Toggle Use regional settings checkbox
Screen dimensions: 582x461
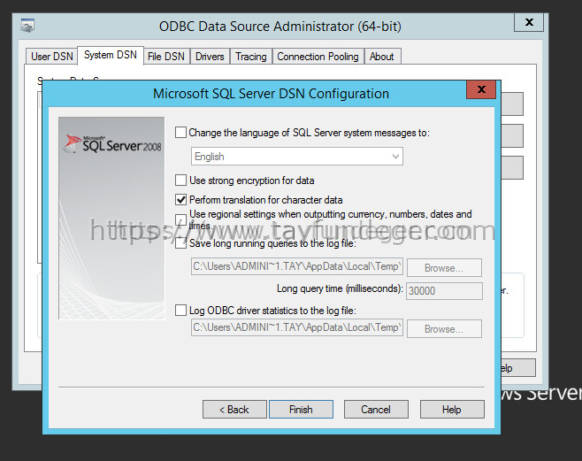181,219
